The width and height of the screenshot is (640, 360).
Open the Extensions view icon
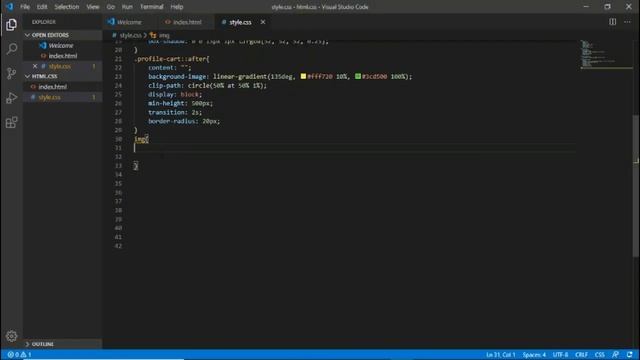(x=11, y=122)
